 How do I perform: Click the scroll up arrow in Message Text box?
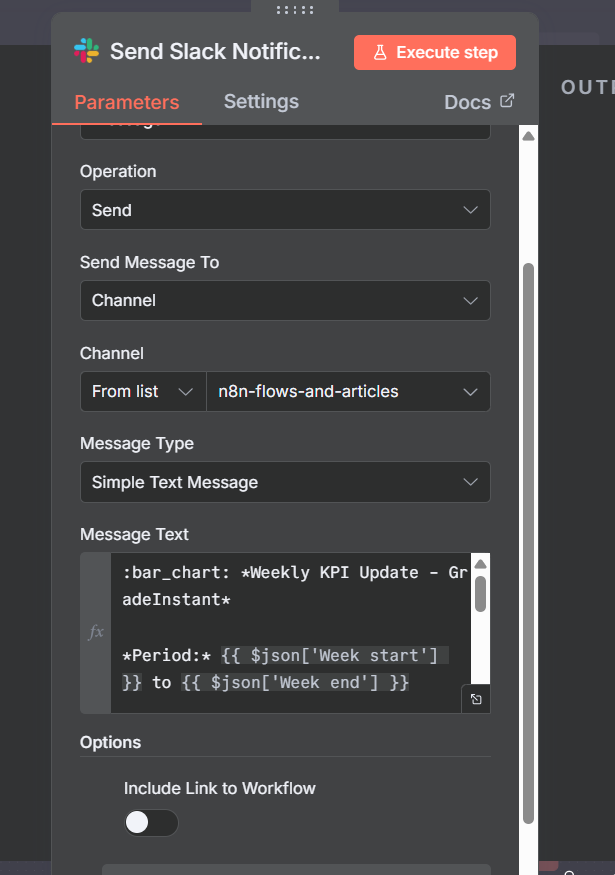[x=480, y=563]
